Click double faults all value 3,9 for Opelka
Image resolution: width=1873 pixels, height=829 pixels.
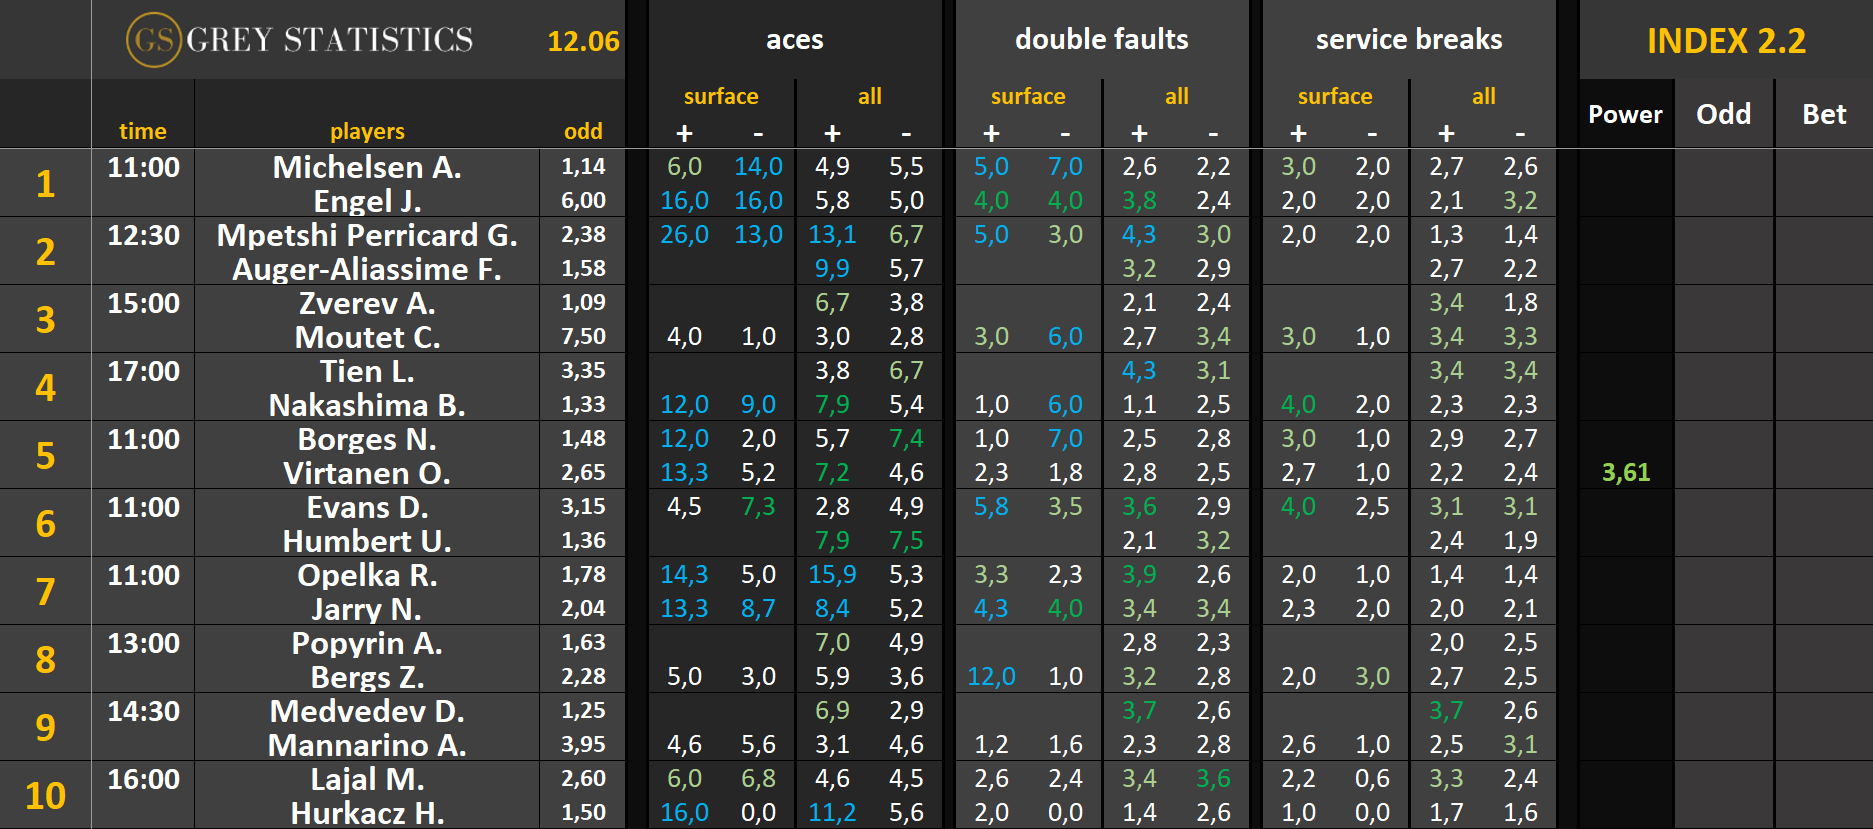tap(1139, 575)
